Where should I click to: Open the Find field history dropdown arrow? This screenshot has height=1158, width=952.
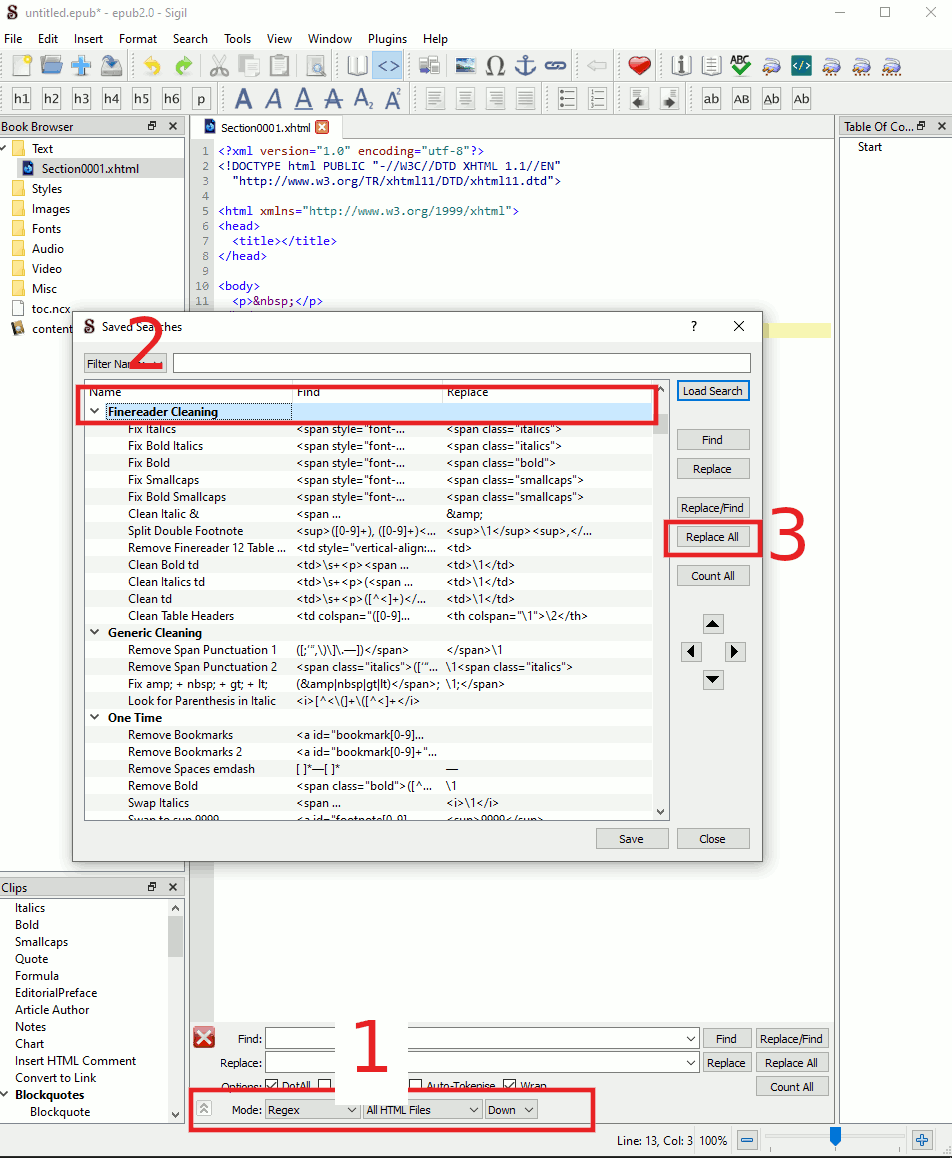point(691,1039)
